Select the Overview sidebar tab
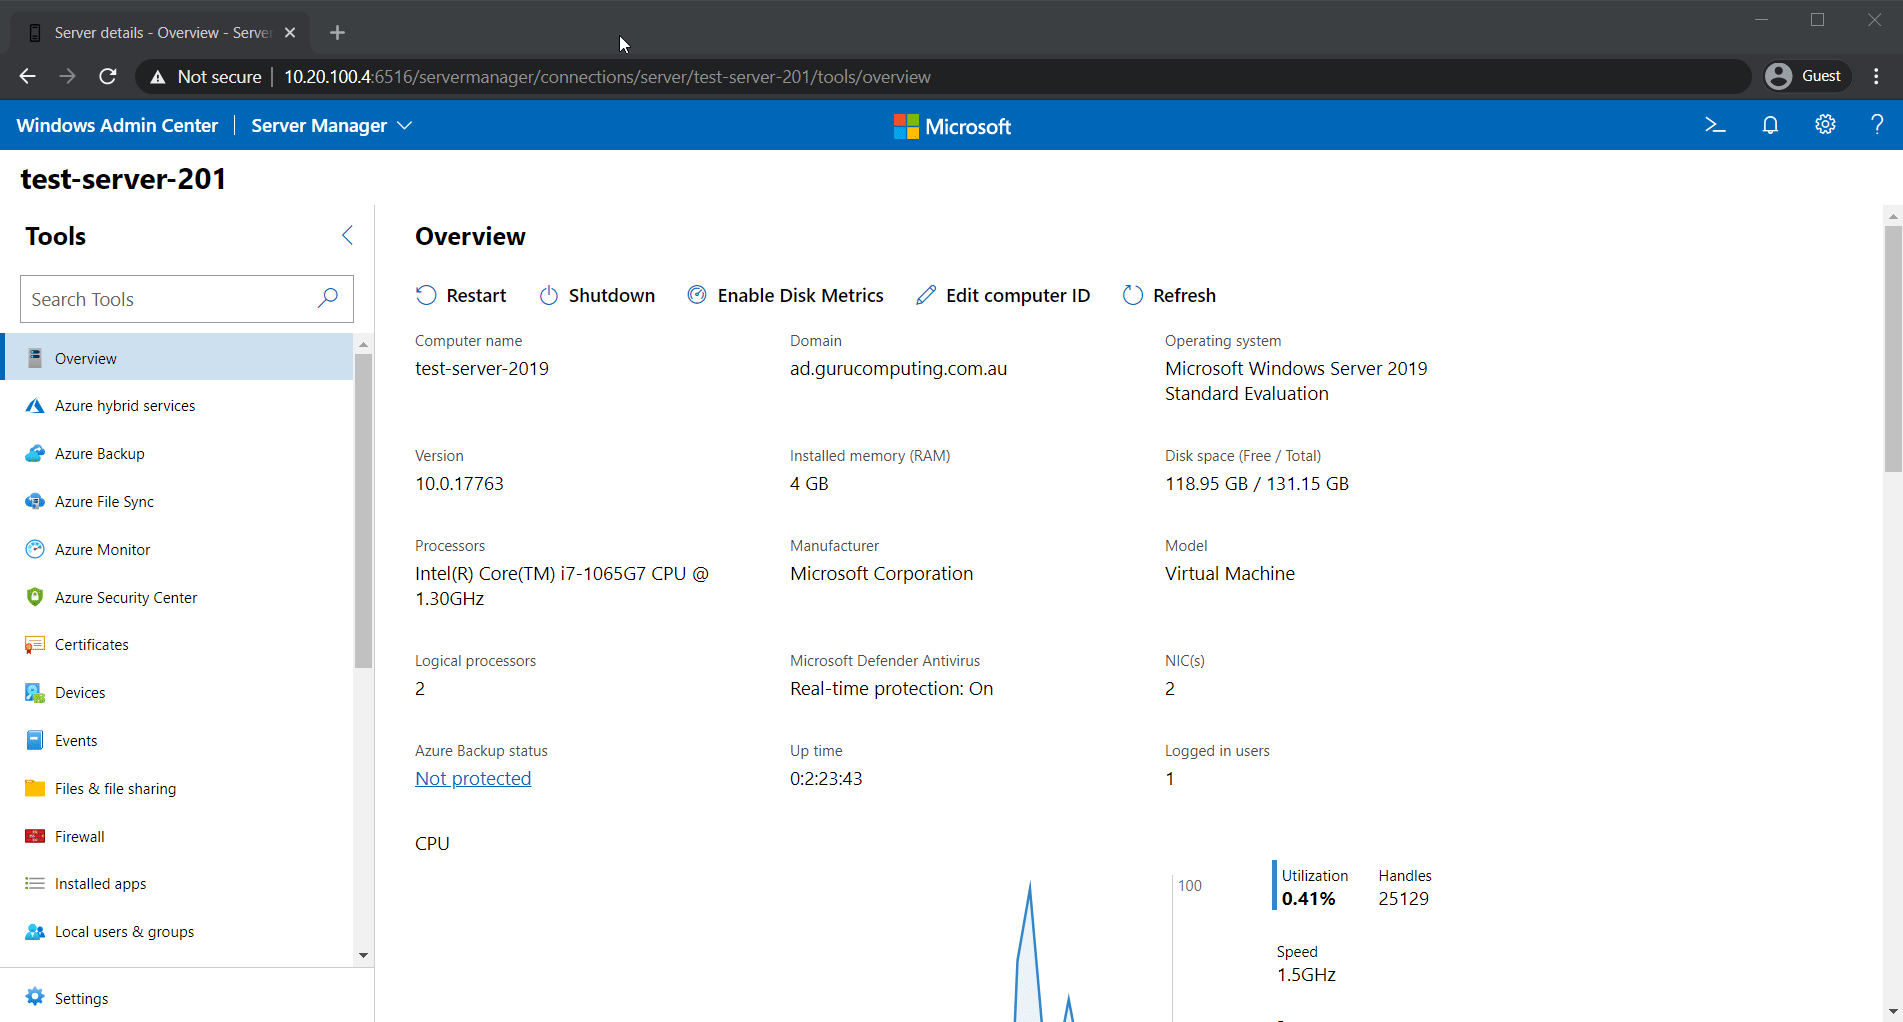 tap(85, 357)
